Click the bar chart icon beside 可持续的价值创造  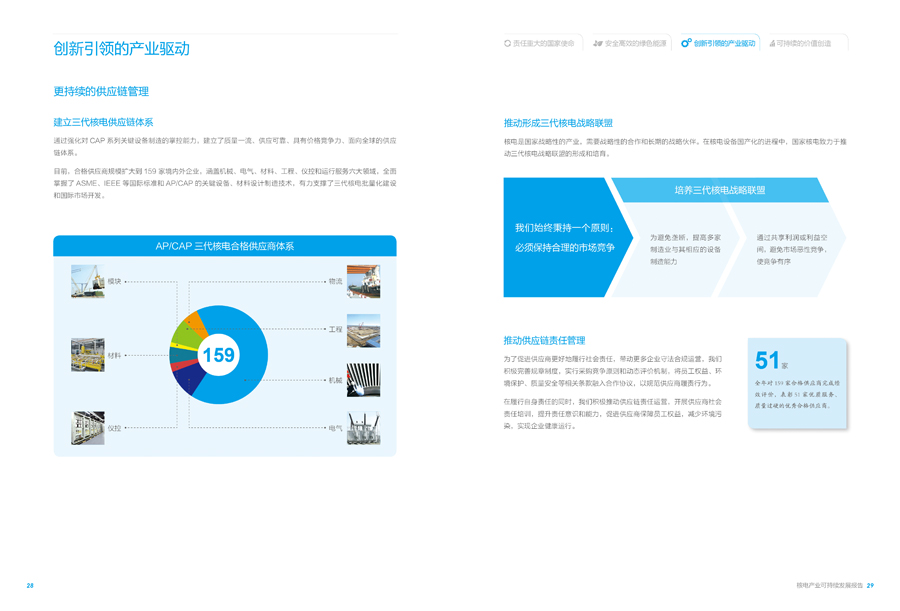772,43
